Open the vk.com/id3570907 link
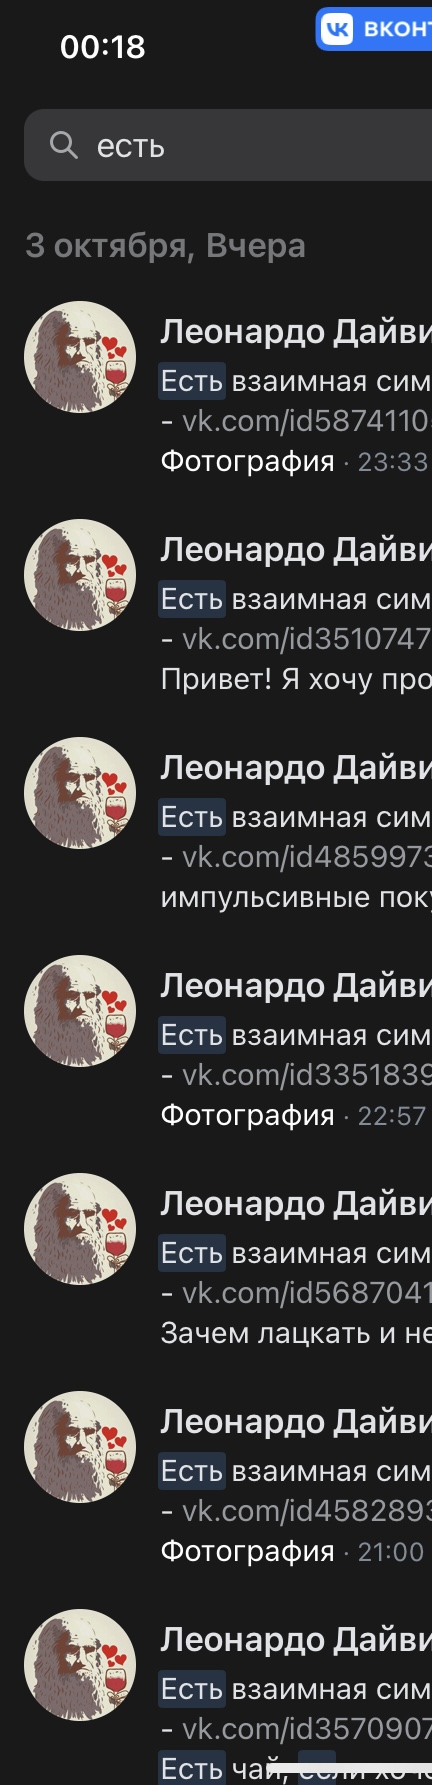 click(x=307, y=1729)
